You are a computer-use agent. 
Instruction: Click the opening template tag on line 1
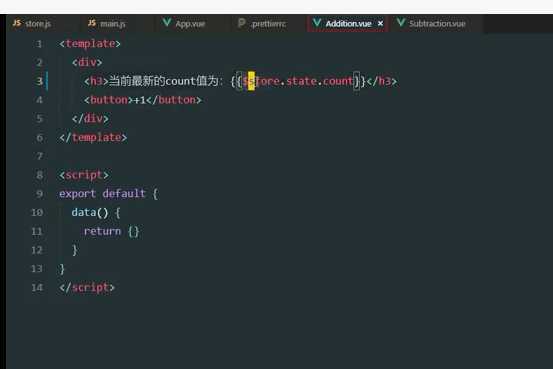90,44
